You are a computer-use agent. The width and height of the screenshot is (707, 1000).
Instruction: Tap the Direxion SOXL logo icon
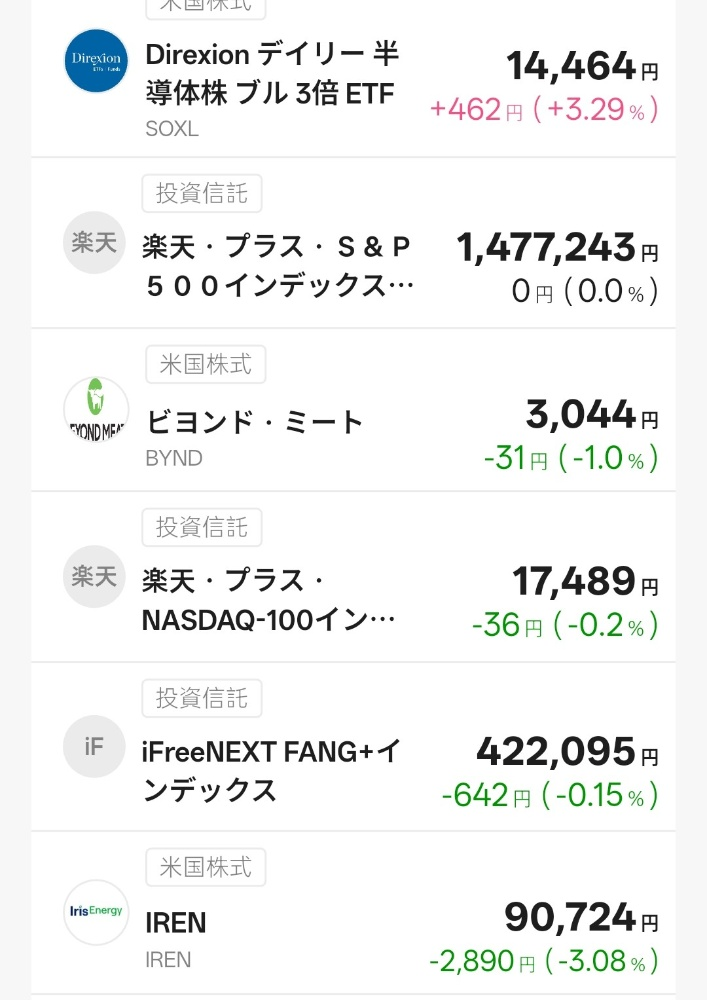click(x=96, y=61)
